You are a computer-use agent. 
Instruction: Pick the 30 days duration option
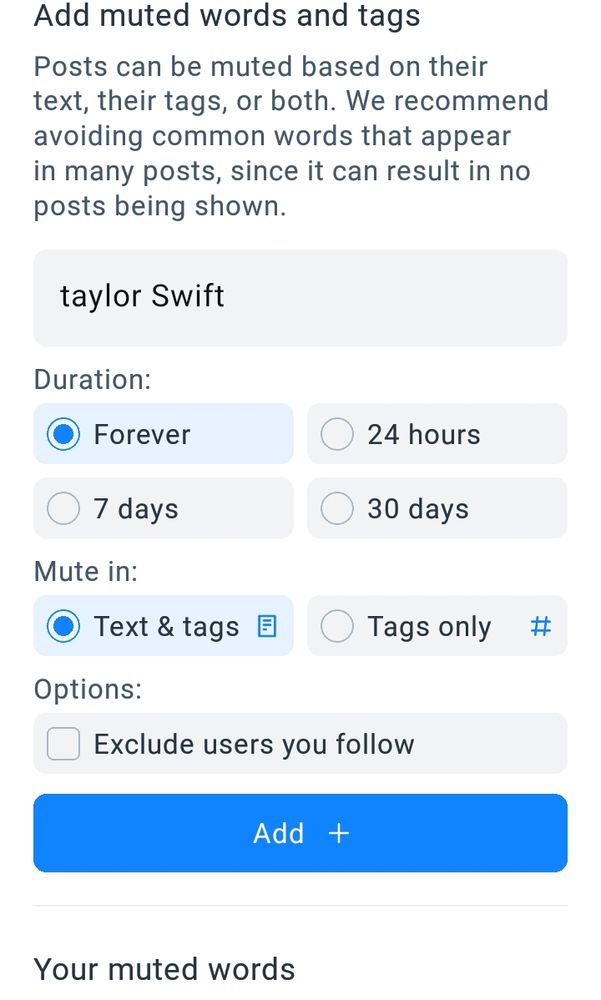[337, 509]
